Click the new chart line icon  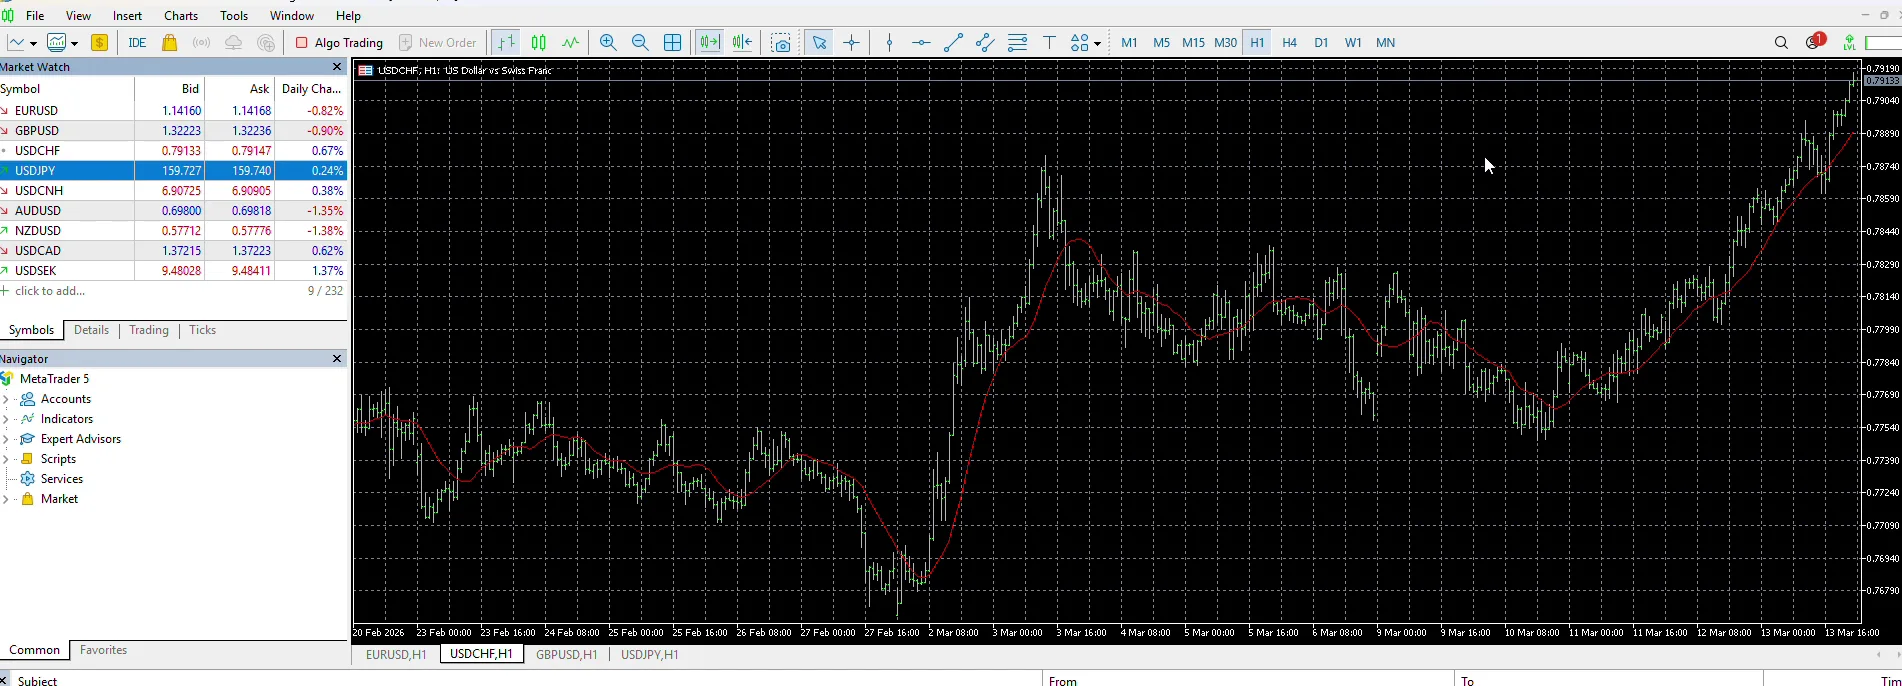click(16, 43)
